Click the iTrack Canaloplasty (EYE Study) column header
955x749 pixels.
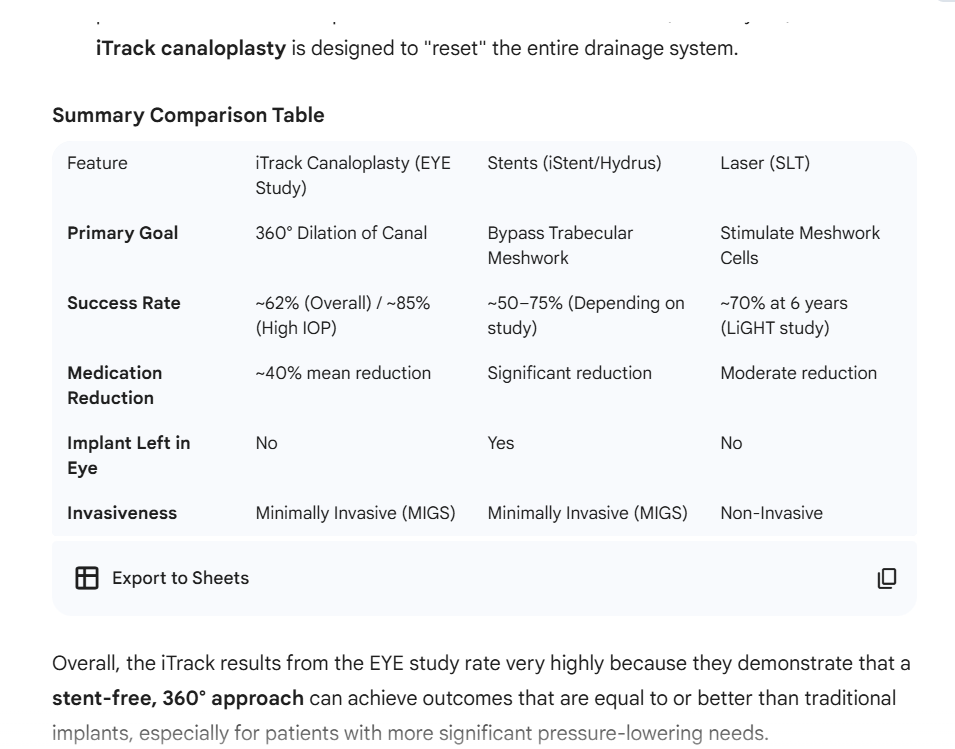click(x=353, y=175)
